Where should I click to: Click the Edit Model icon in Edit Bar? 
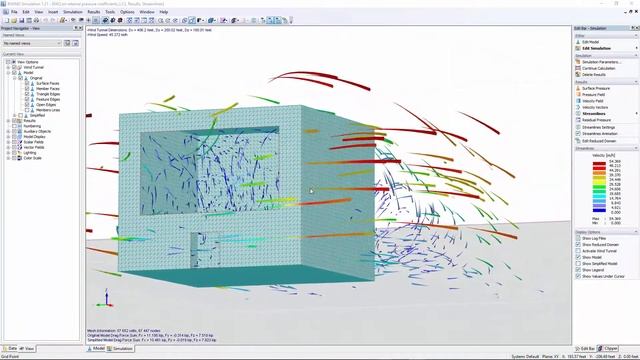(x=578, y=42)
